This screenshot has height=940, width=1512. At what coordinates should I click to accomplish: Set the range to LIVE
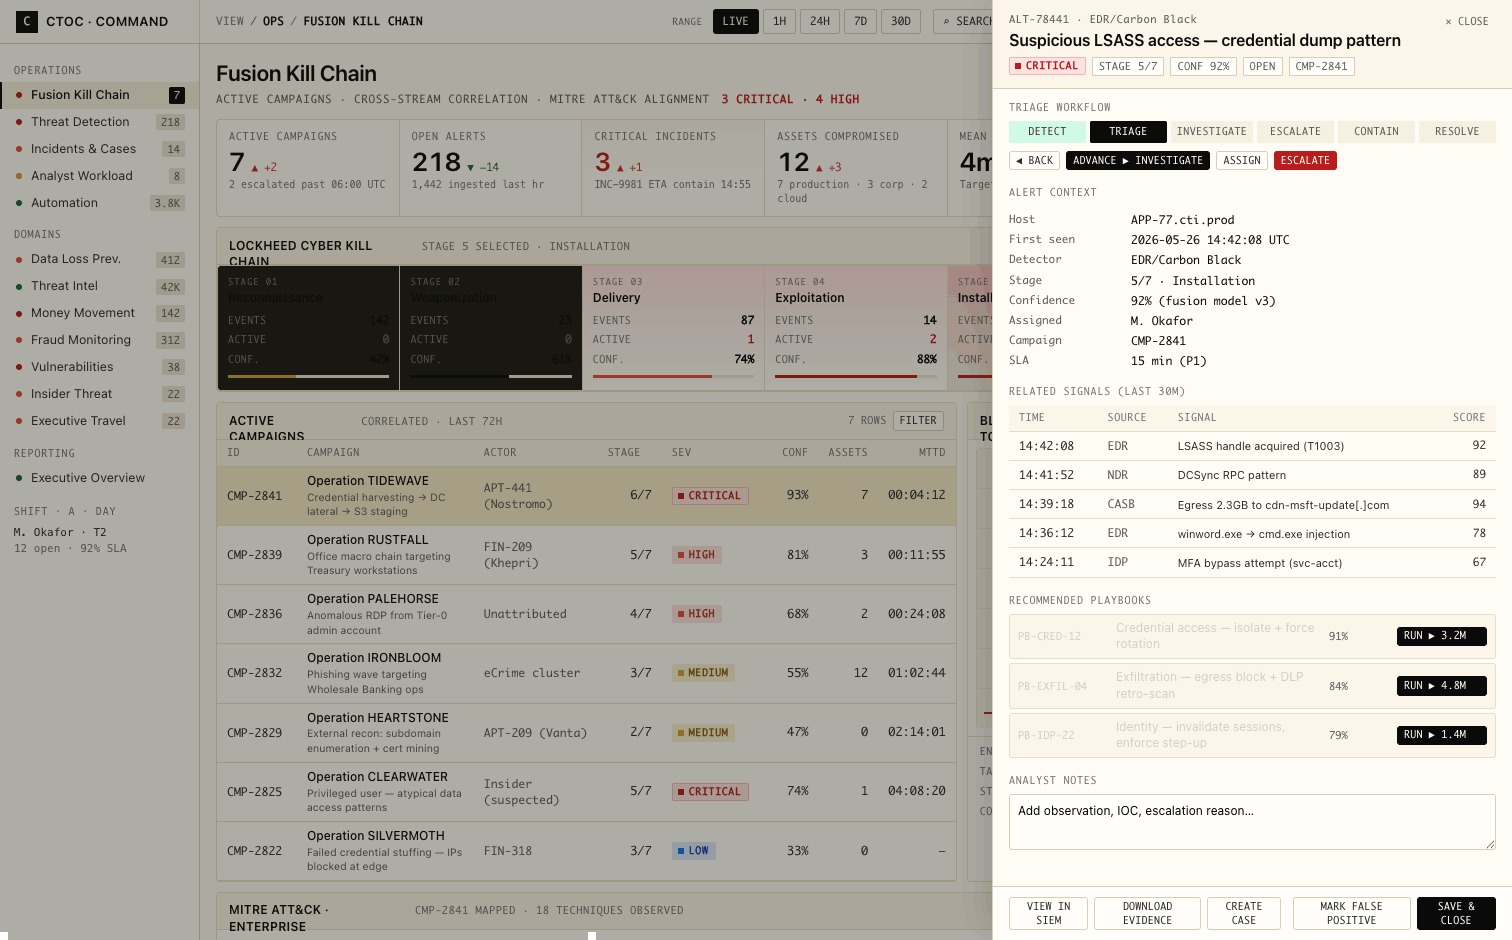point(736,21)
